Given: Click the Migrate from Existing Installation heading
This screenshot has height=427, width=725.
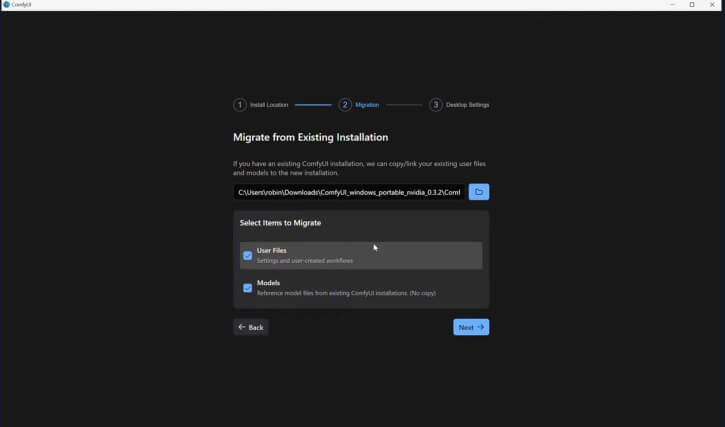Looking at the screenshot, I should pyautogui.click(x=310, y=137).
